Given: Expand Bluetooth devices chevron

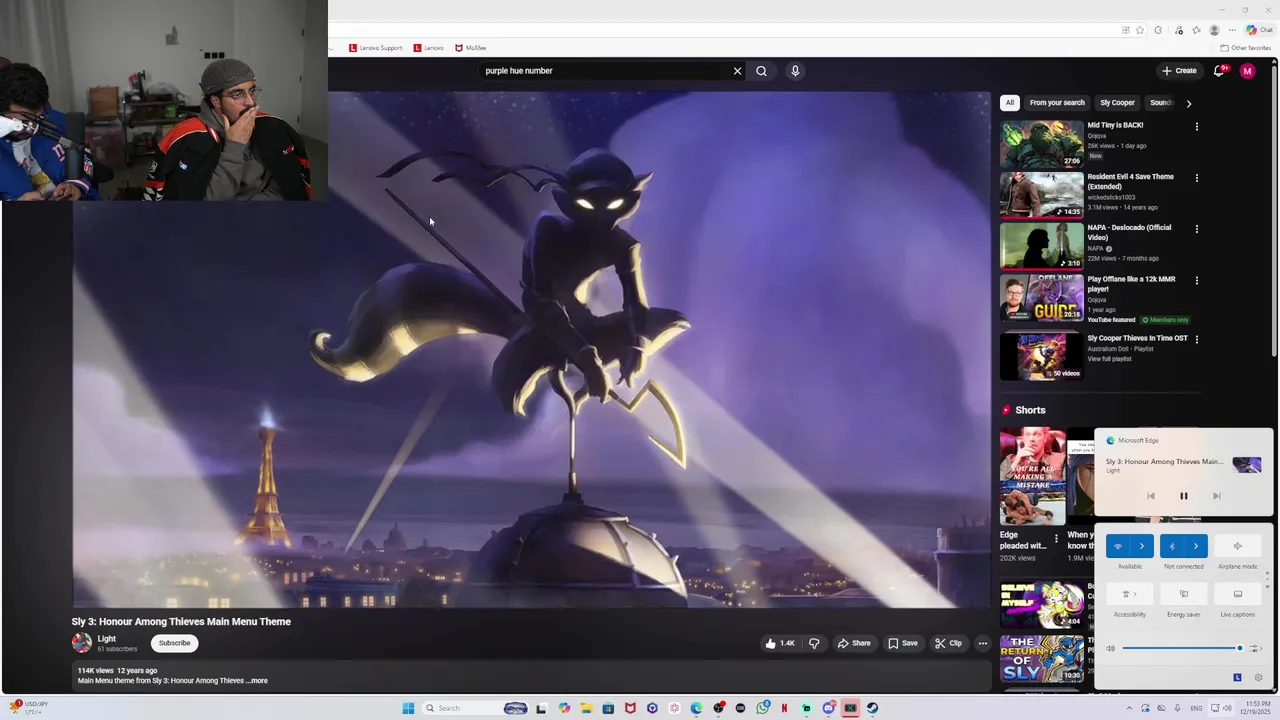Looking at the screenshot, I should [1196, 546].
